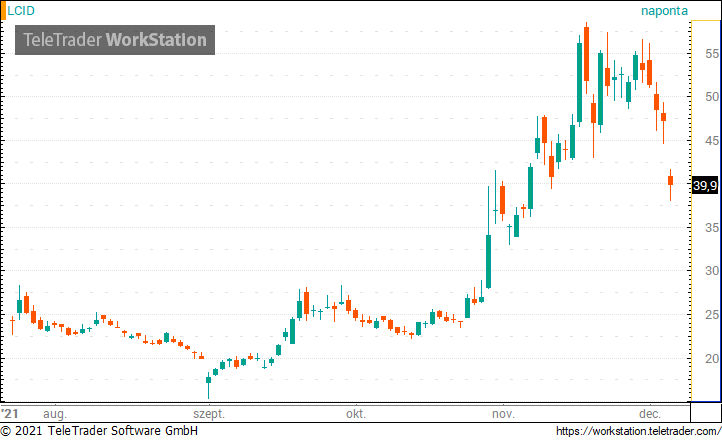
Task: Click the 35 price axis label
Action: pyautogui.click(x=712, y=227)
